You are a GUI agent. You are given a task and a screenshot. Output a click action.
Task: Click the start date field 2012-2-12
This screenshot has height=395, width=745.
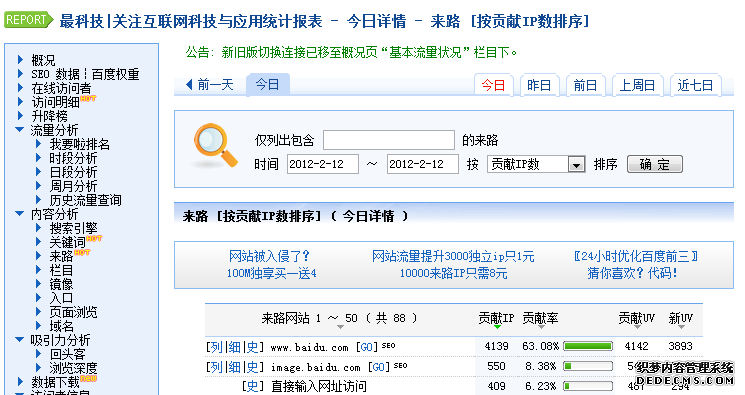tap(323, 164)
